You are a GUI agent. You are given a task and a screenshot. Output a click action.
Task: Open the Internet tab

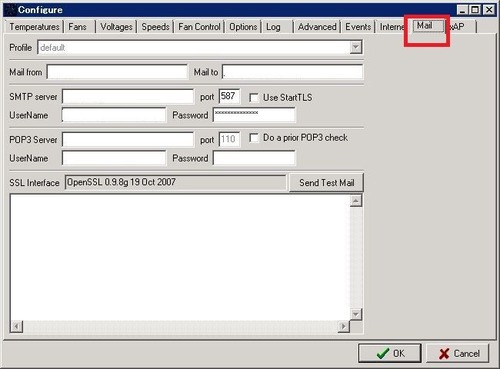pyautogui.click(x=392, y=27)
